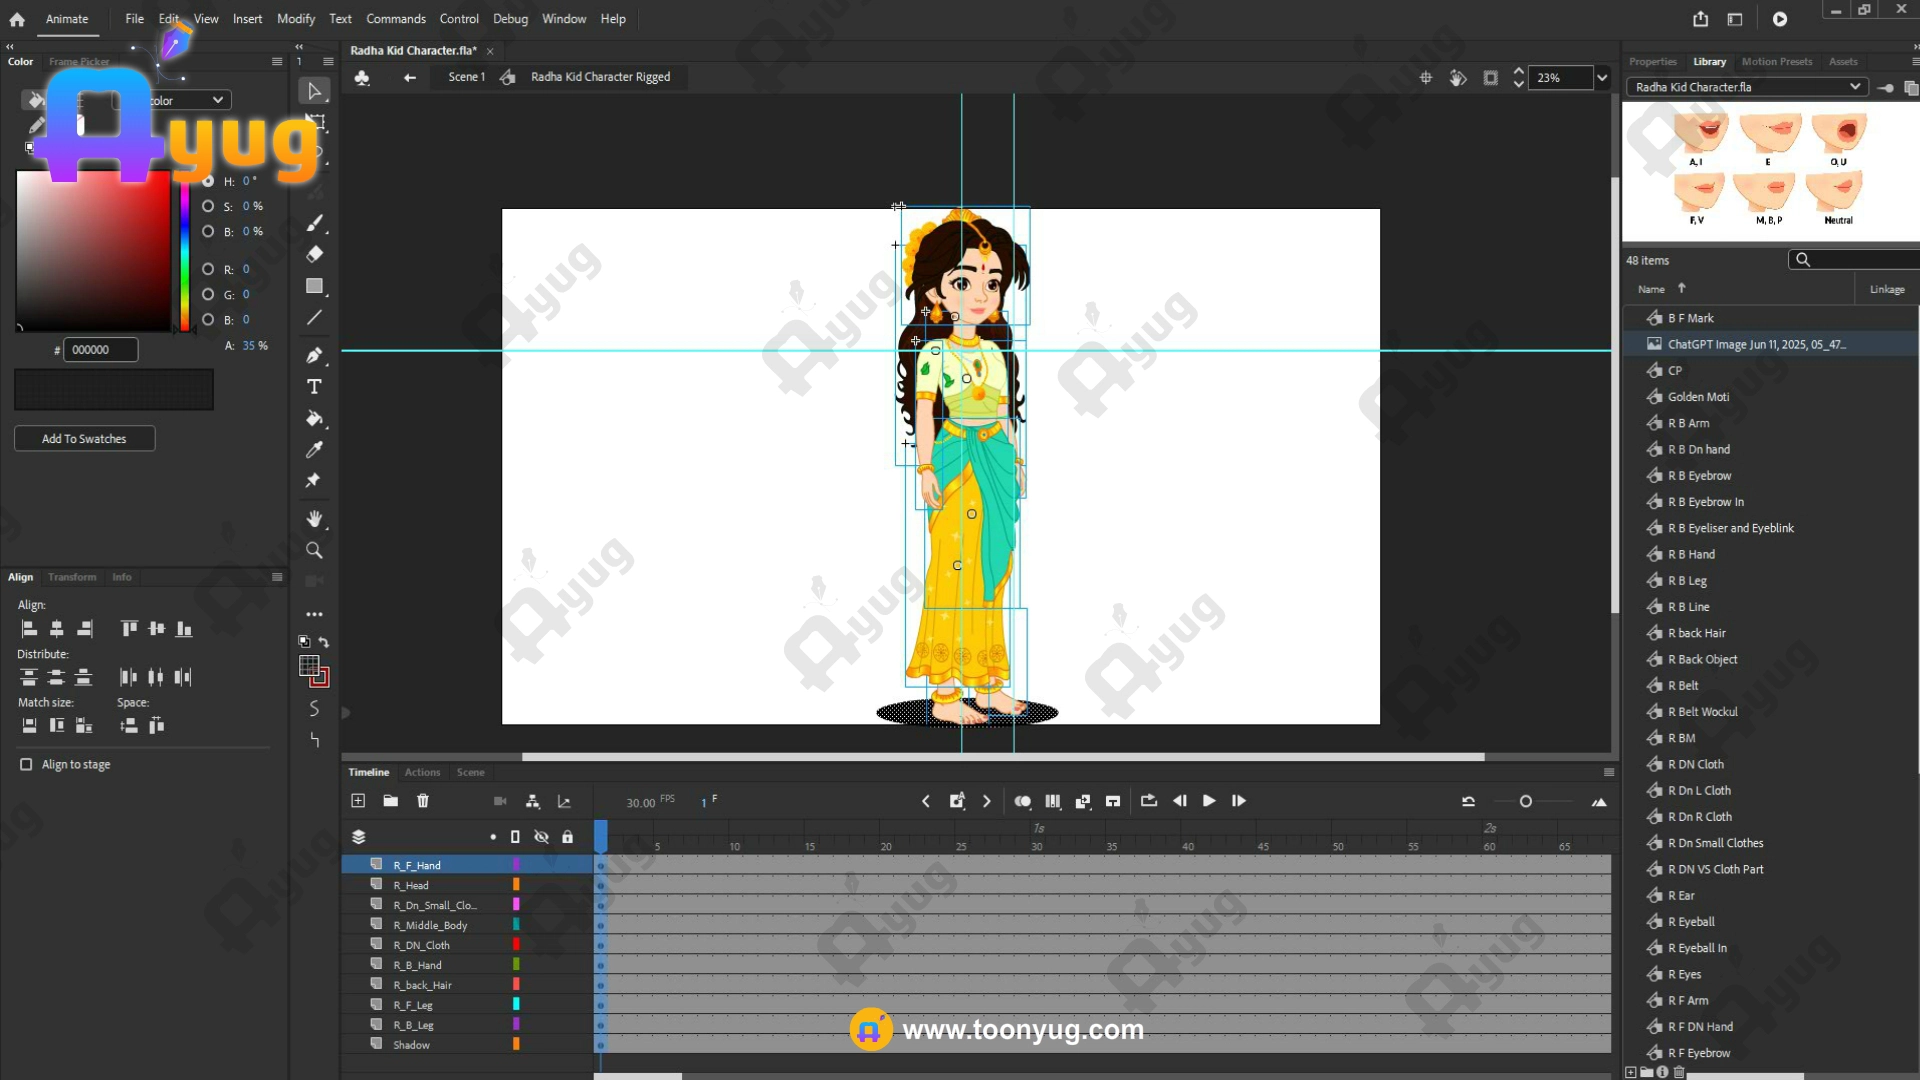Select the Zoom magnifier tool
This screenshot has height=1080, width=1920.
pyautogui.click(x=314, y=550)
